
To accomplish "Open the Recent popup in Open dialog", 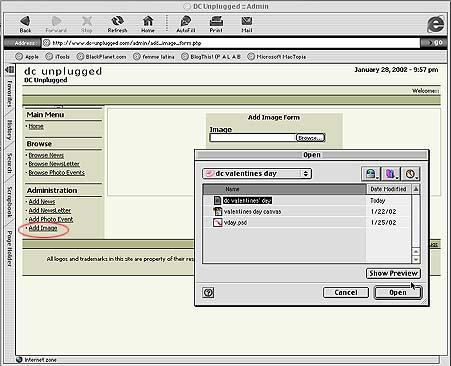I will pyautogui.click(x=410, y=174).
